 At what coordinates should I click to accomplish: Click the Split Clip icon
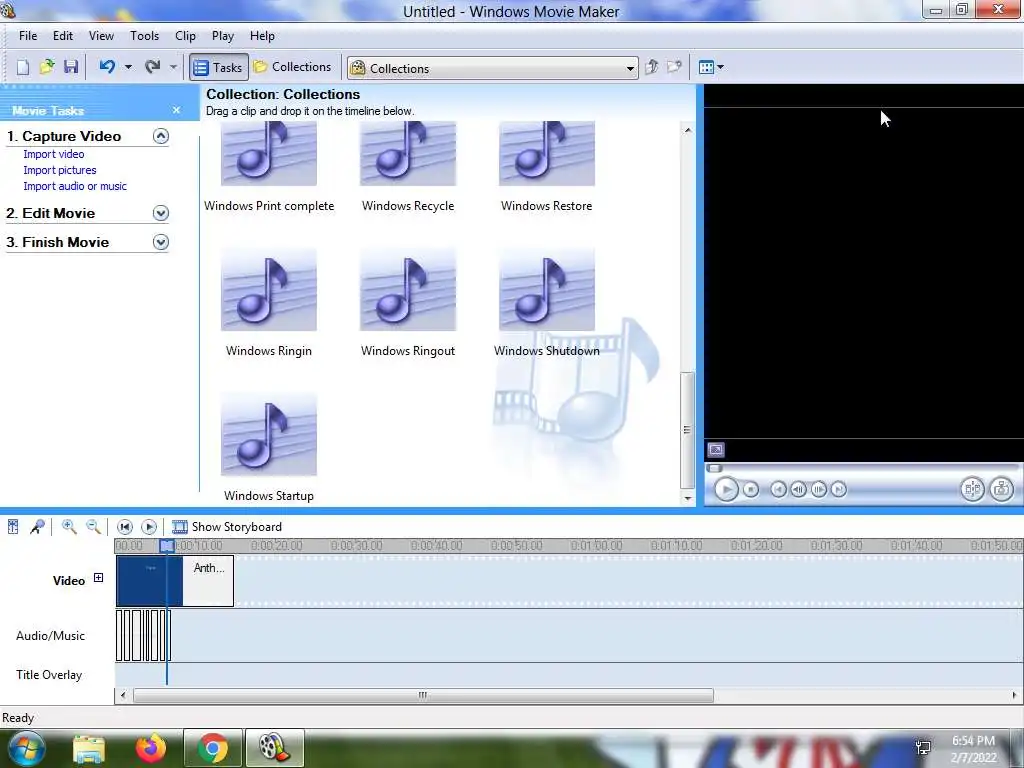(972, 489)
